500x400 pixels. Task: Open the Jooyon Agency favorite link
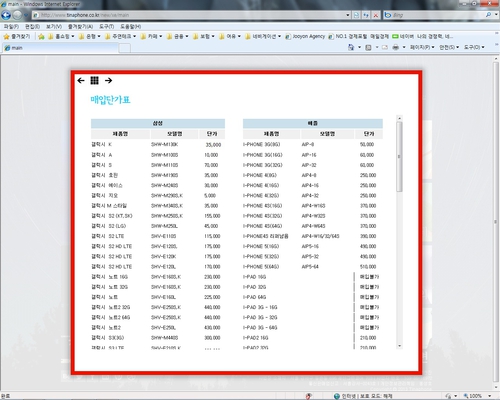(x=305, y=36)
